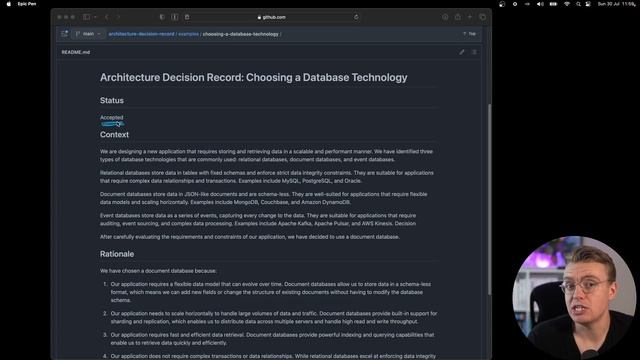Open architecture-decision-record breadcrumb link
Screen dimensions: 640x360
pyautogui.click(x=141, y=34)
